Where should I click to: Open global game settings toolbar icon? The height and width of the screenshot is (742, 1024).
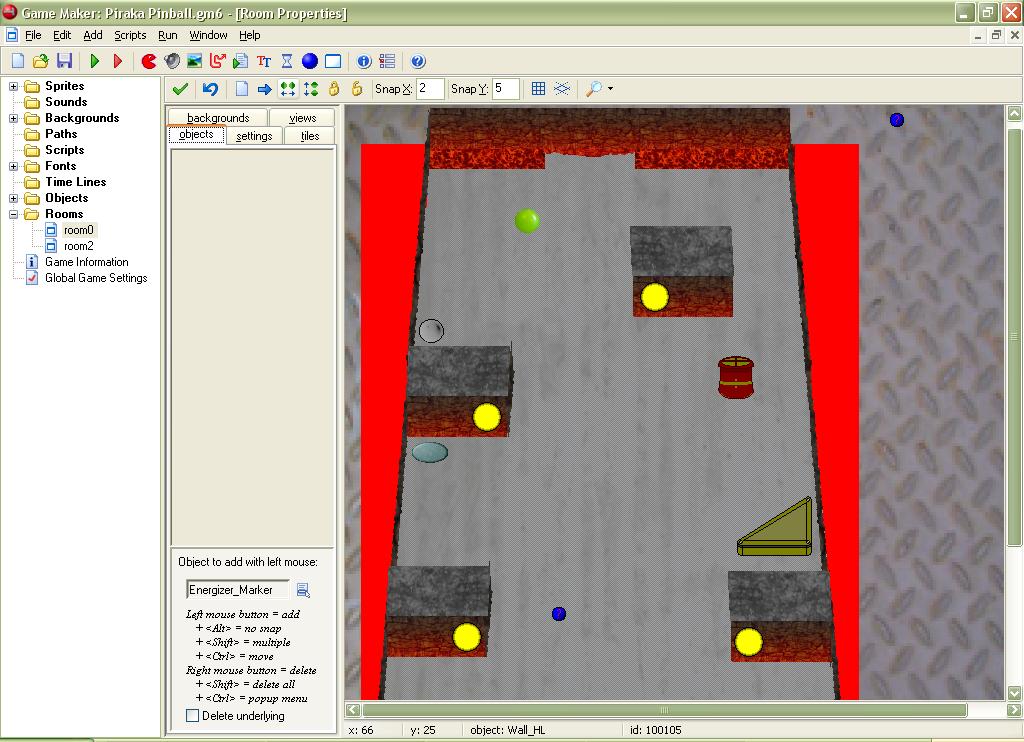pos(387,61)
